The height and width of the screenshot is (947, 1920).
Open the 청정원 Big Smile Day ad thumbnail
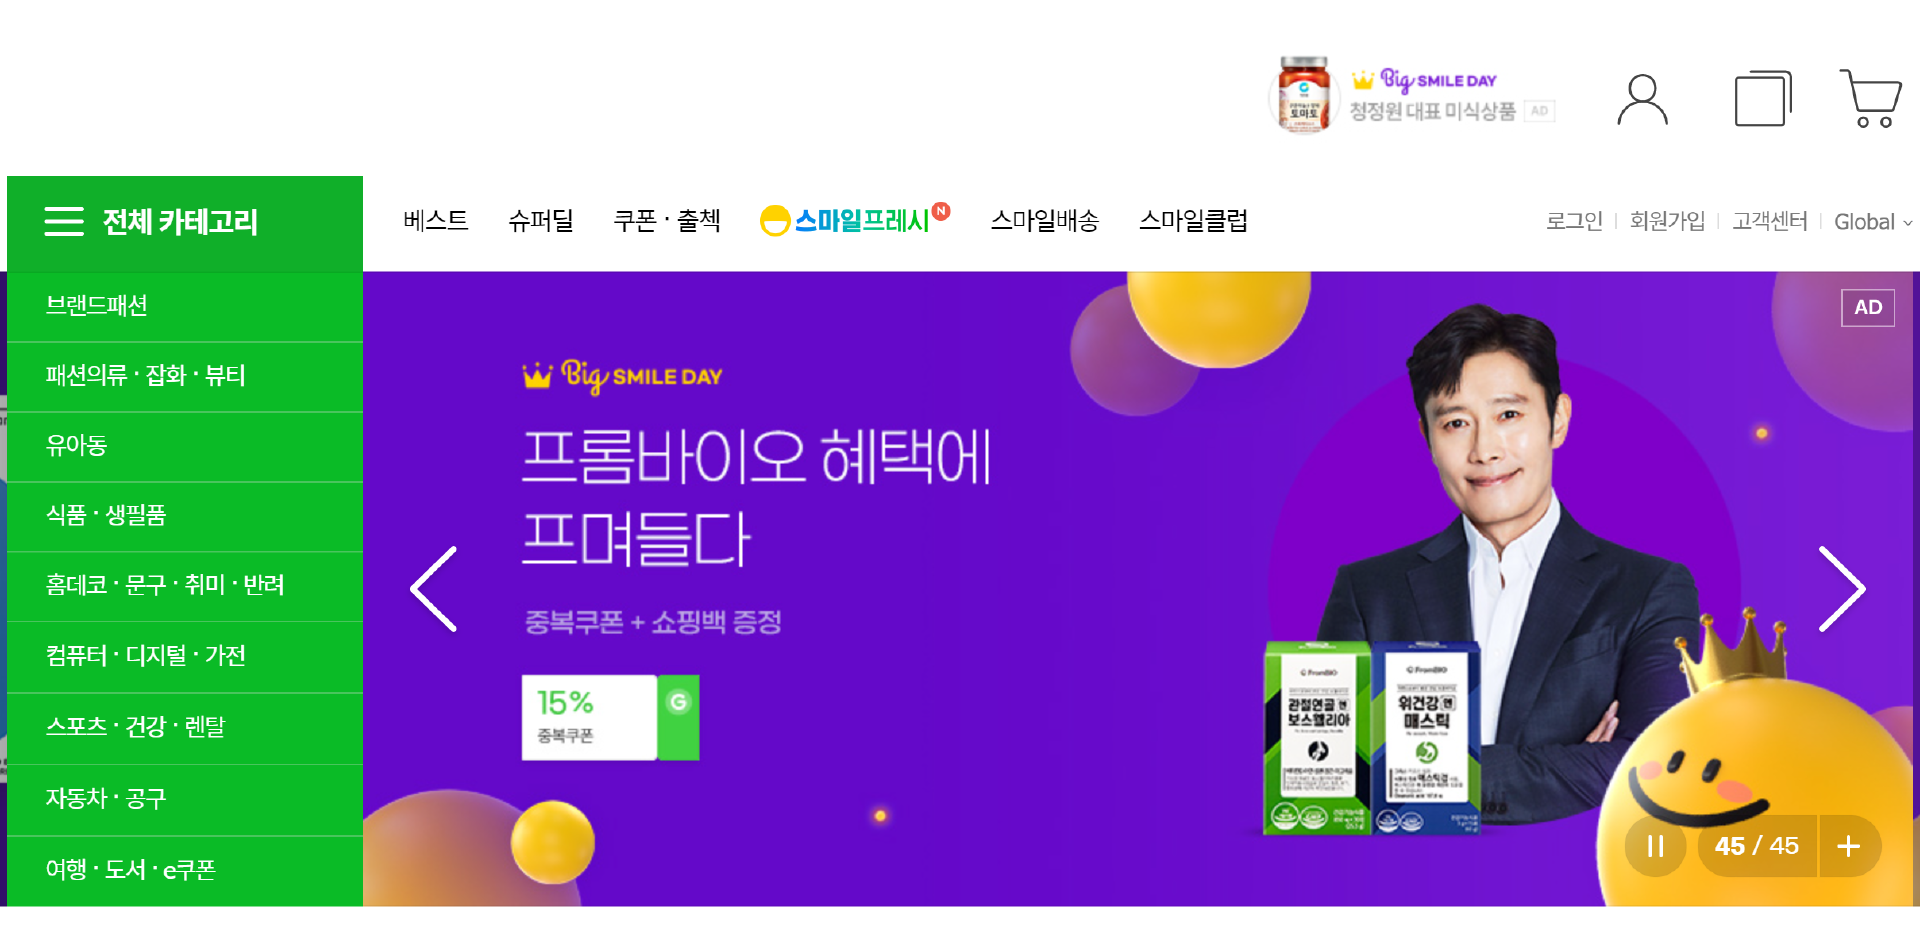click(1412, 96)
